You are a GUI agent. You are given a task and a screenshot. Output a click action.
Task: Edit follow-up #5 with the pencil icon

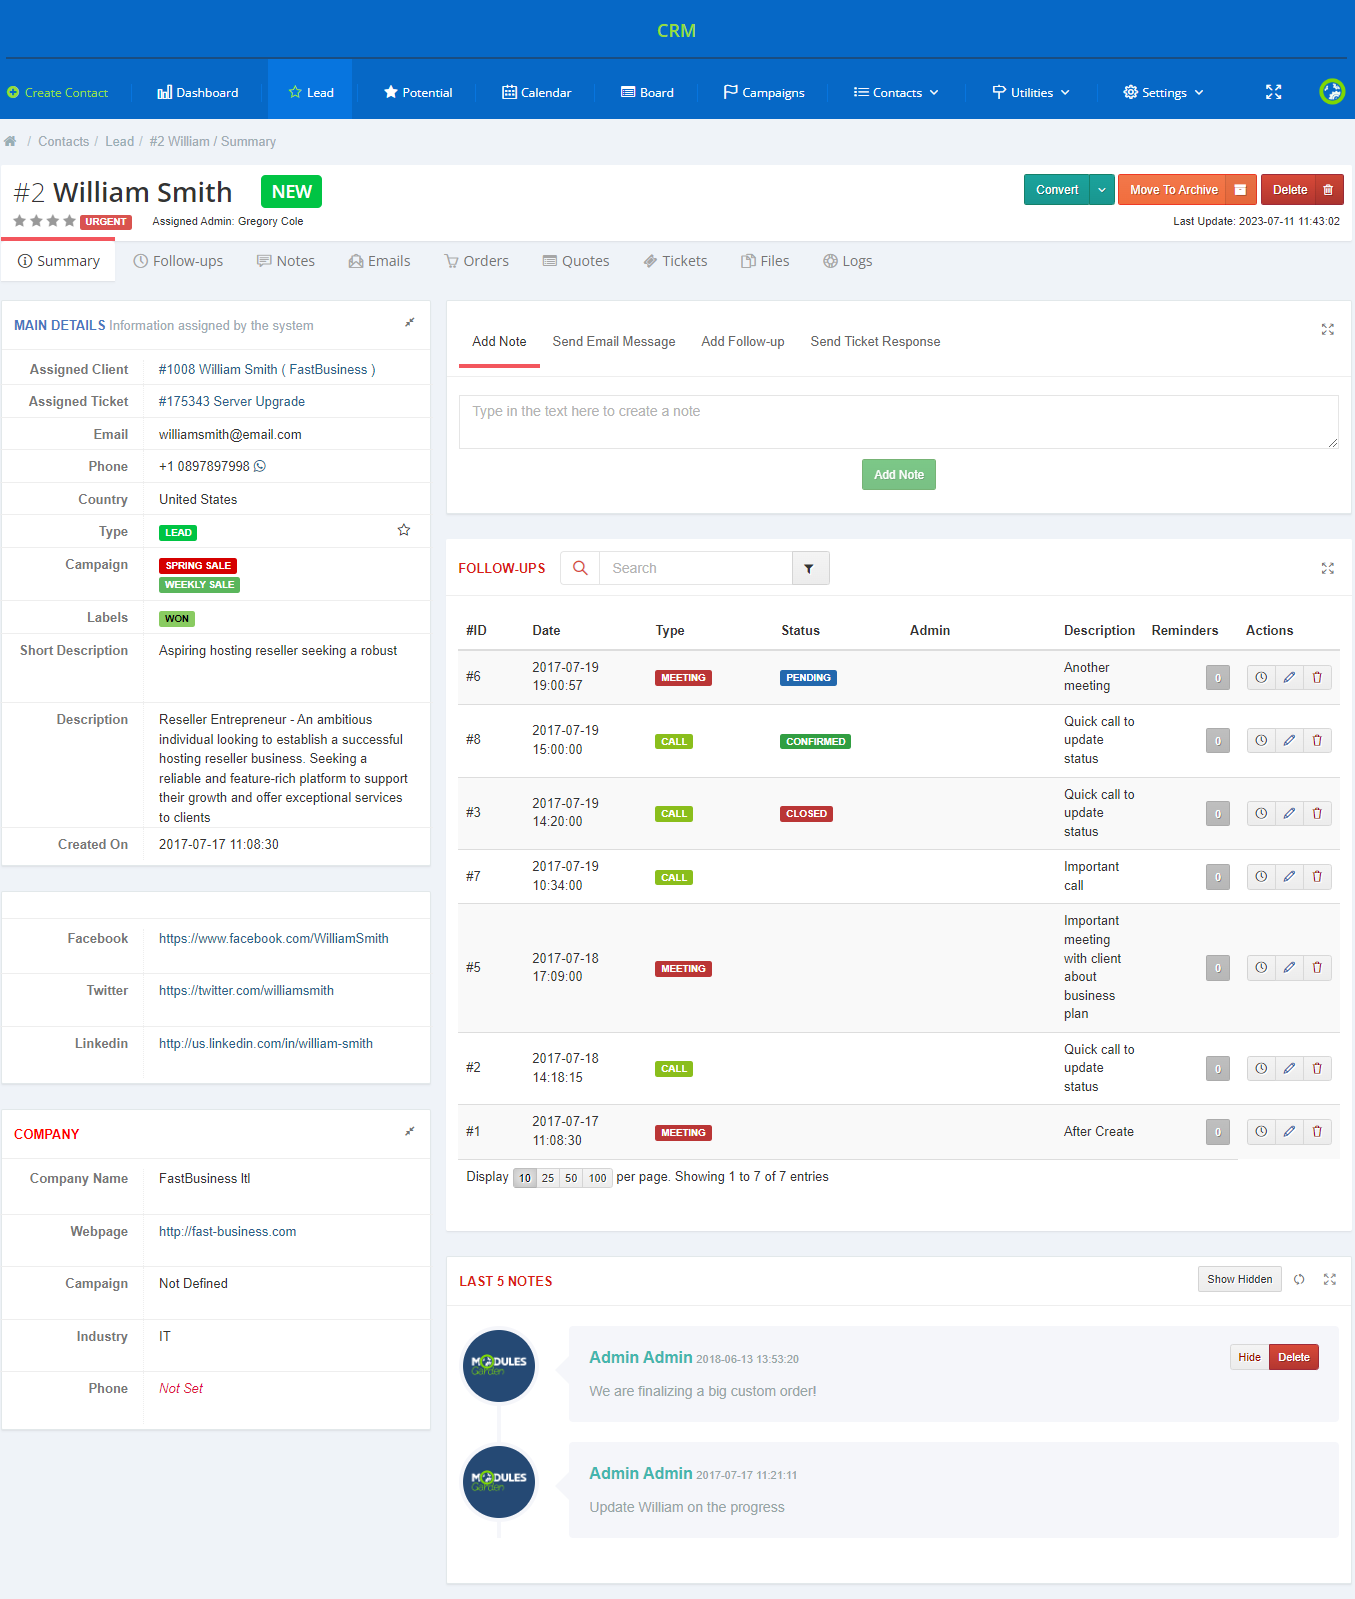pos(1289,968)
